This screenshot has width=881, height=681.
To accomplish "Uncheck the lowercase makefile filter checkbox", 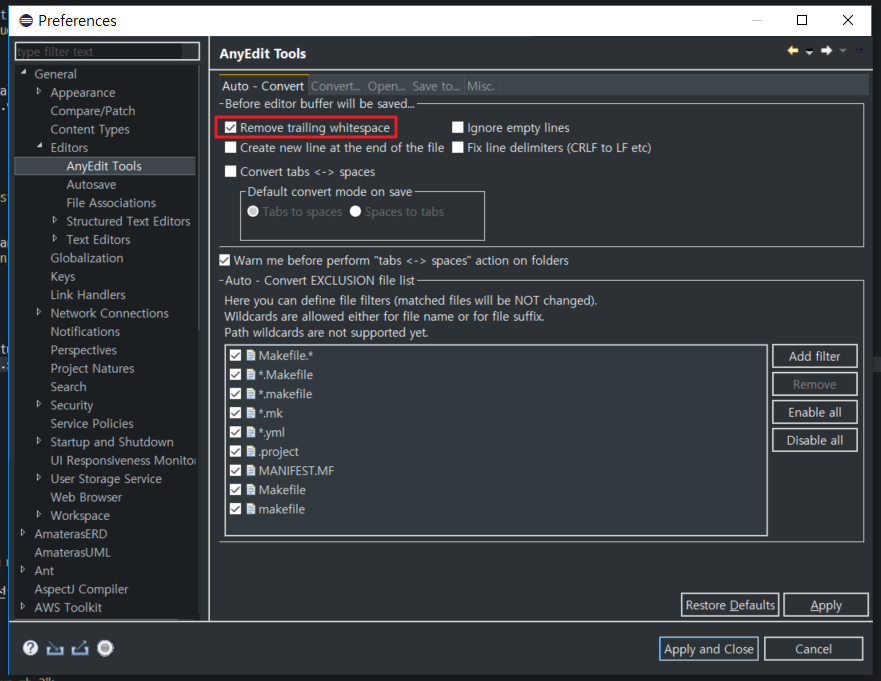I will (235, 509).
